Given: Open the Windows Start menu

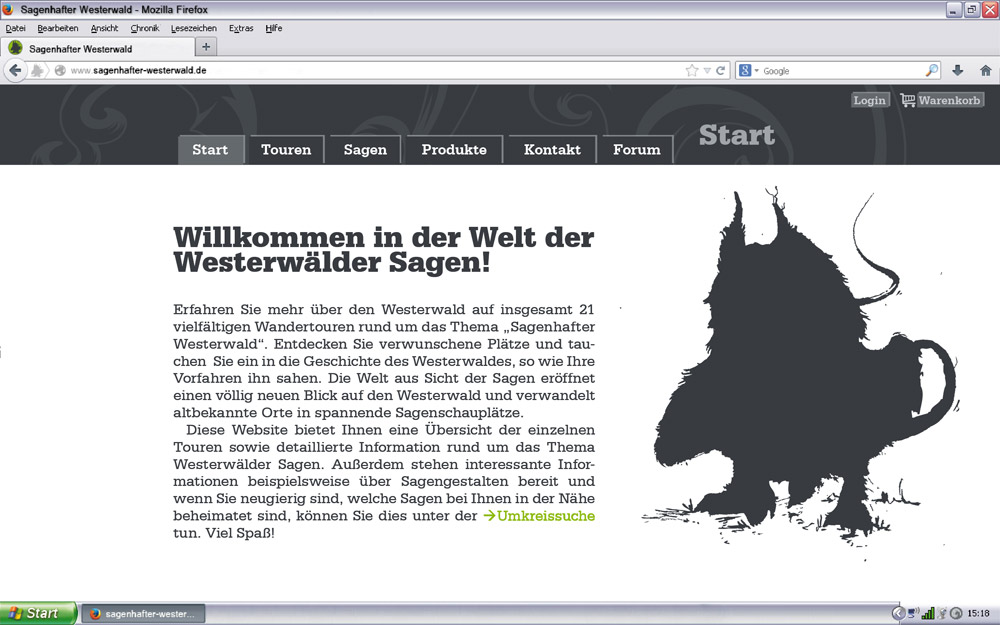Looking at the screenshot, I should coord(38,613).
